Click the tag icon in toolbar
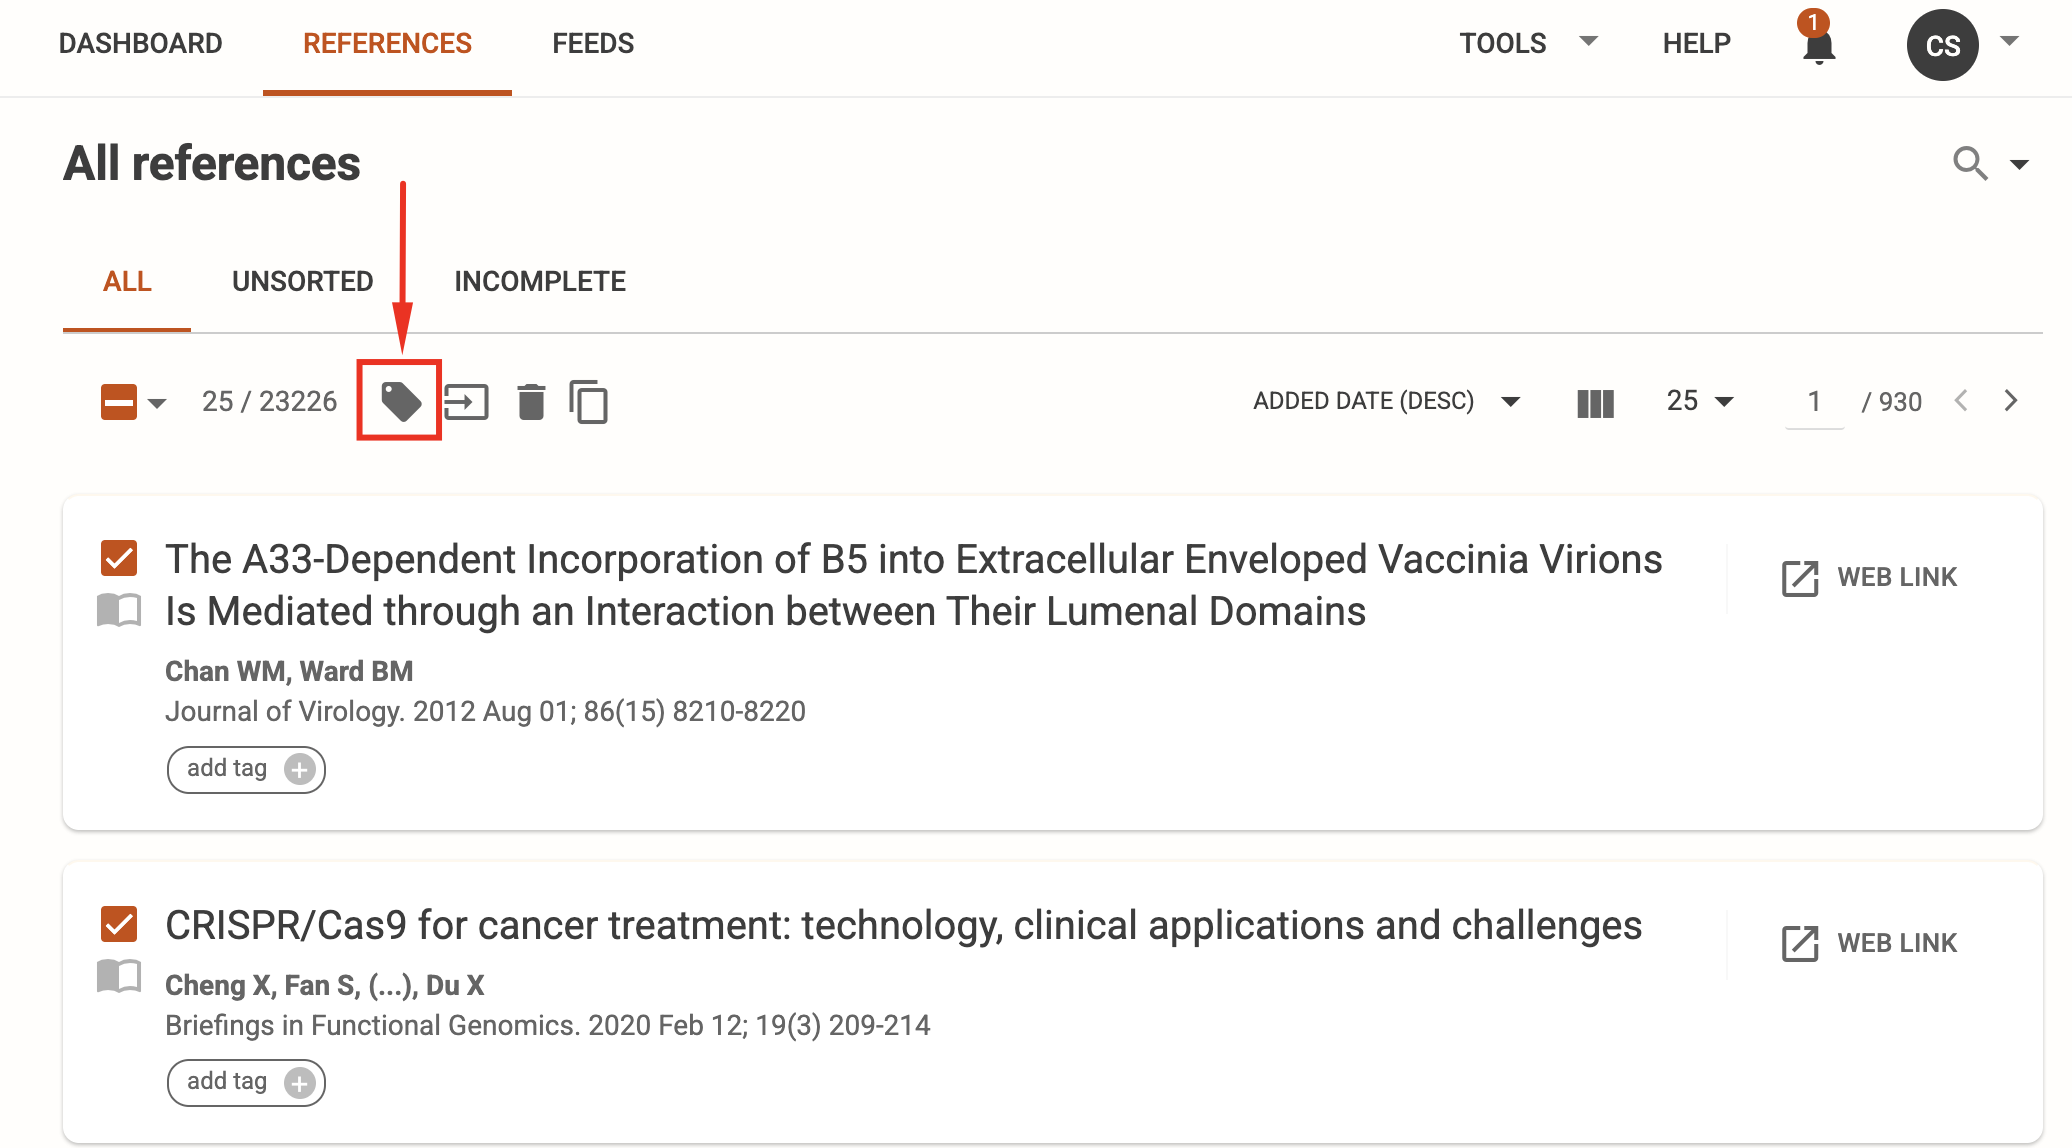Viewport: 2072px width, 1148px height. pyautogui.click(x=400, y=401)
